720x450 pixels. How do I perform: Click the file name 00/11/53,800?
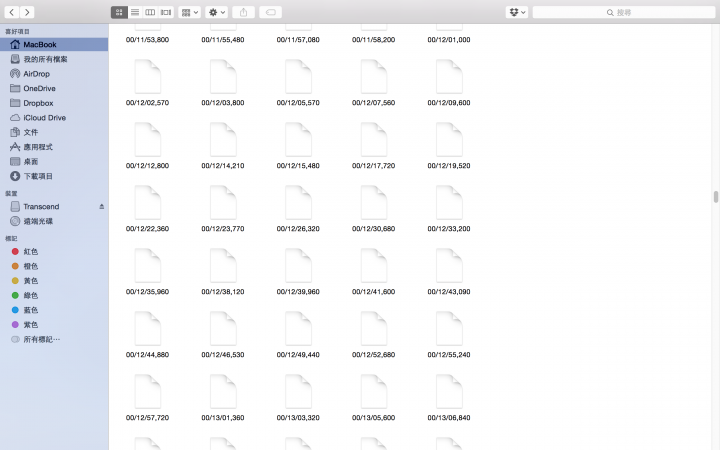(x=147, y=40)
